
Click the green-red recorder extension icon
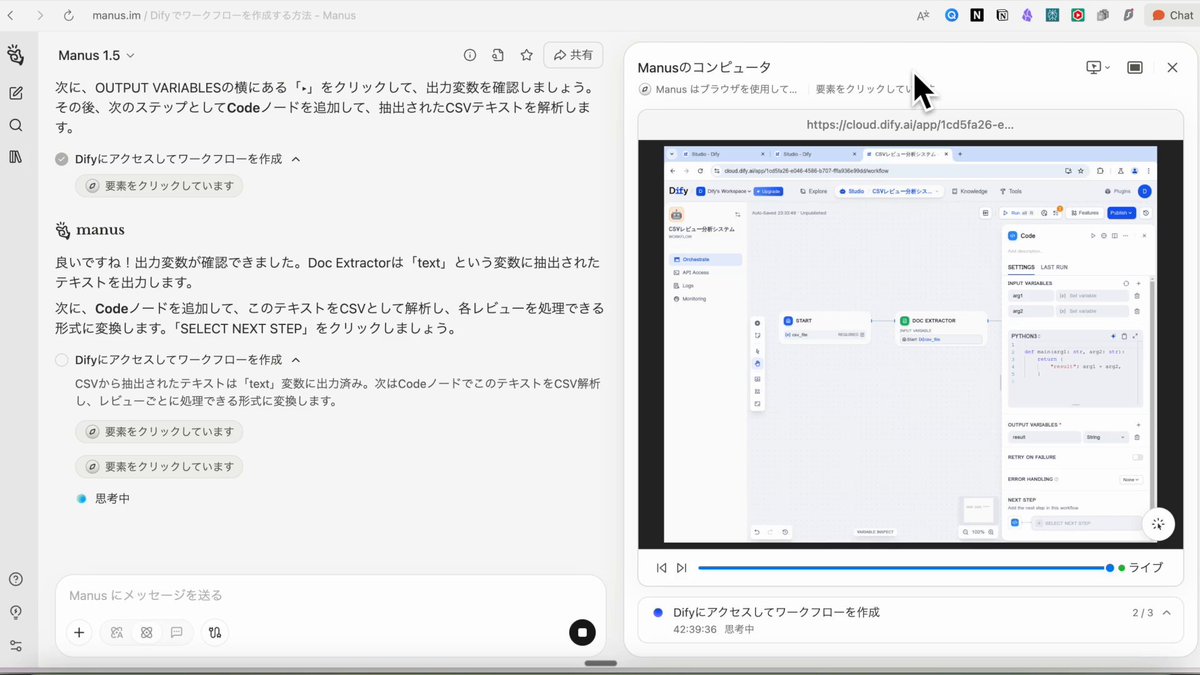pos(1078,16)
